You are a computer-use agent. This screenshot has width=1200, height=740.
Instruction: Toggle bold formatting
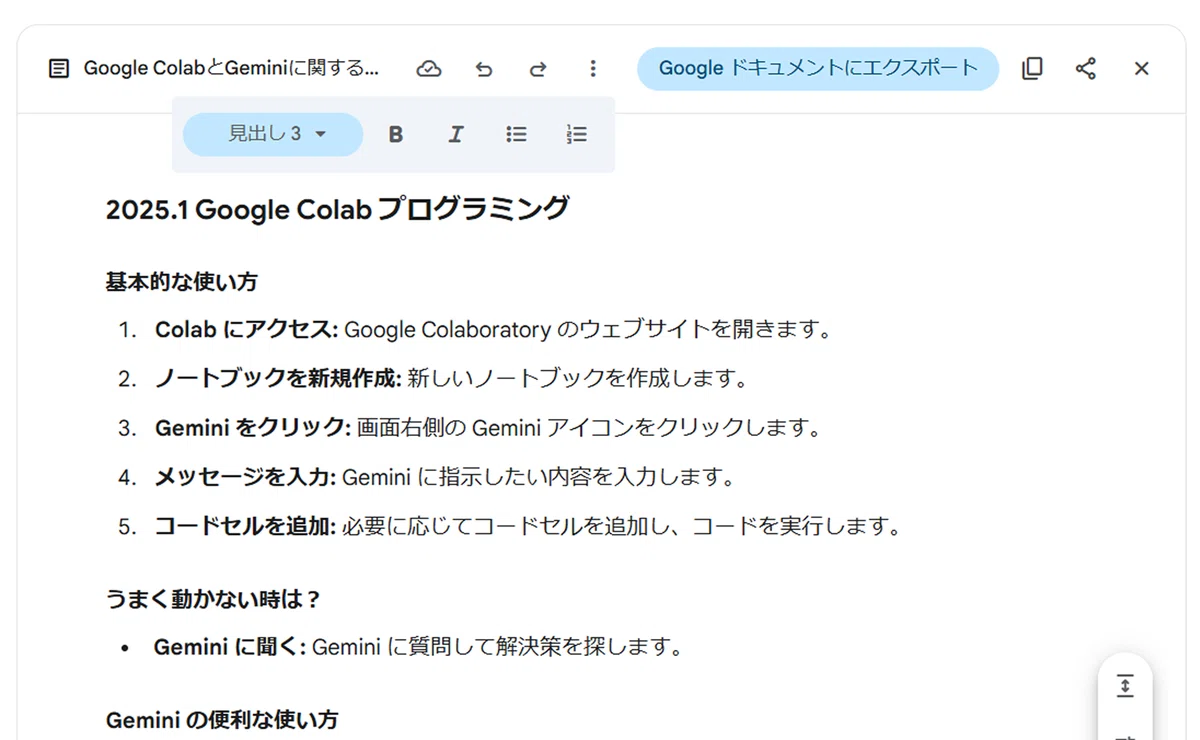pyautogui.click(x=396, y=134)
